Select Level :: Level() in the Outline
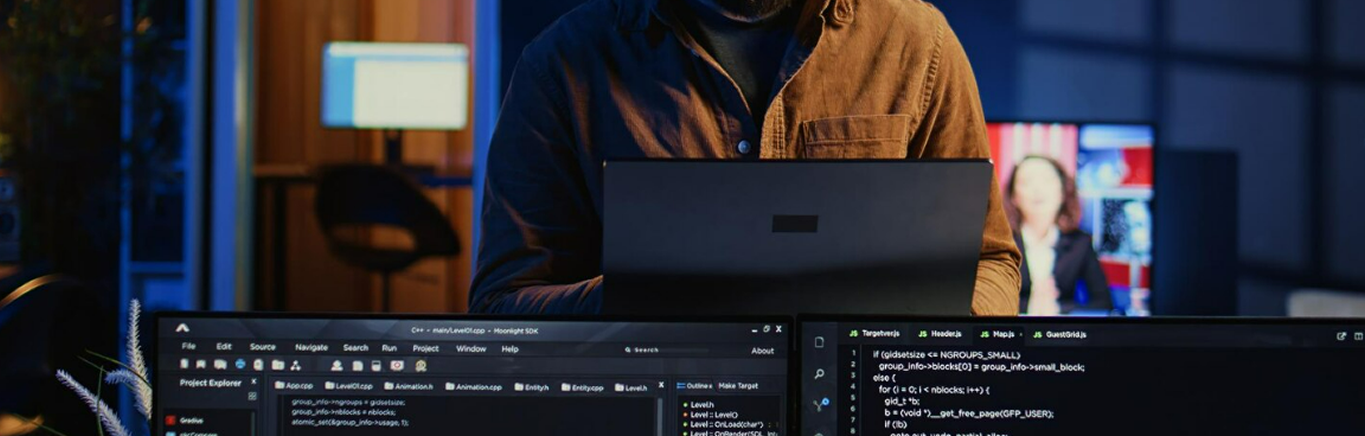Viewport: 1365px width, 436px height. [712, 415]
